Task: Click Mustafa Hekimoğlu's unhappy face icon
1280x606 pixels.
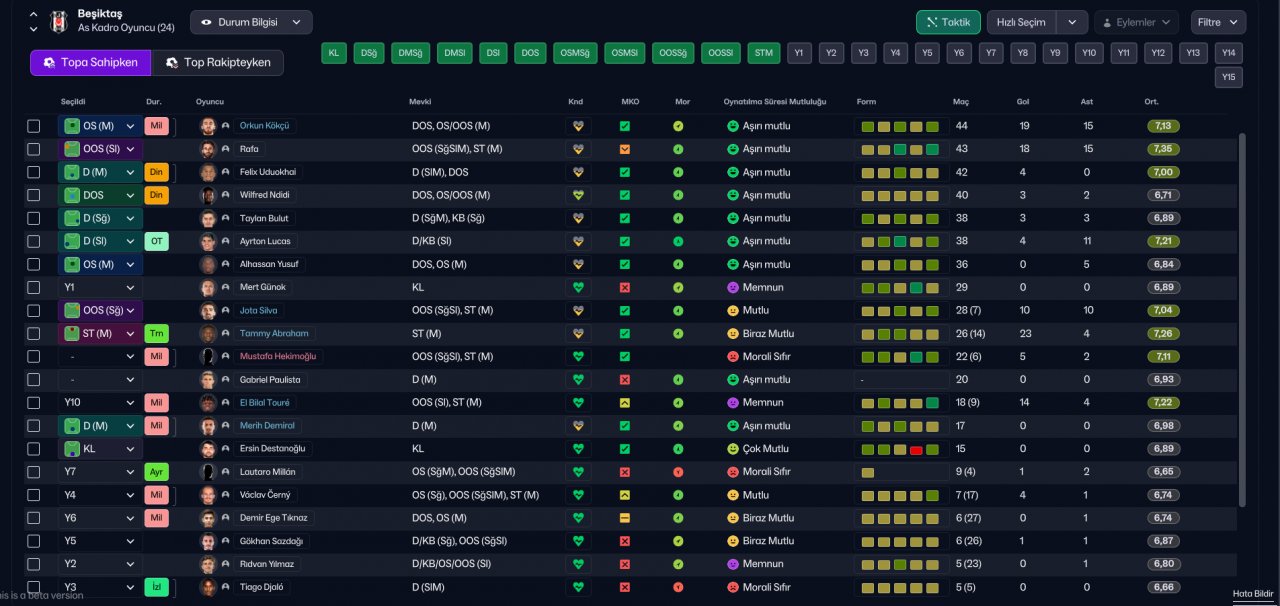Action: (x=732, y=356)
